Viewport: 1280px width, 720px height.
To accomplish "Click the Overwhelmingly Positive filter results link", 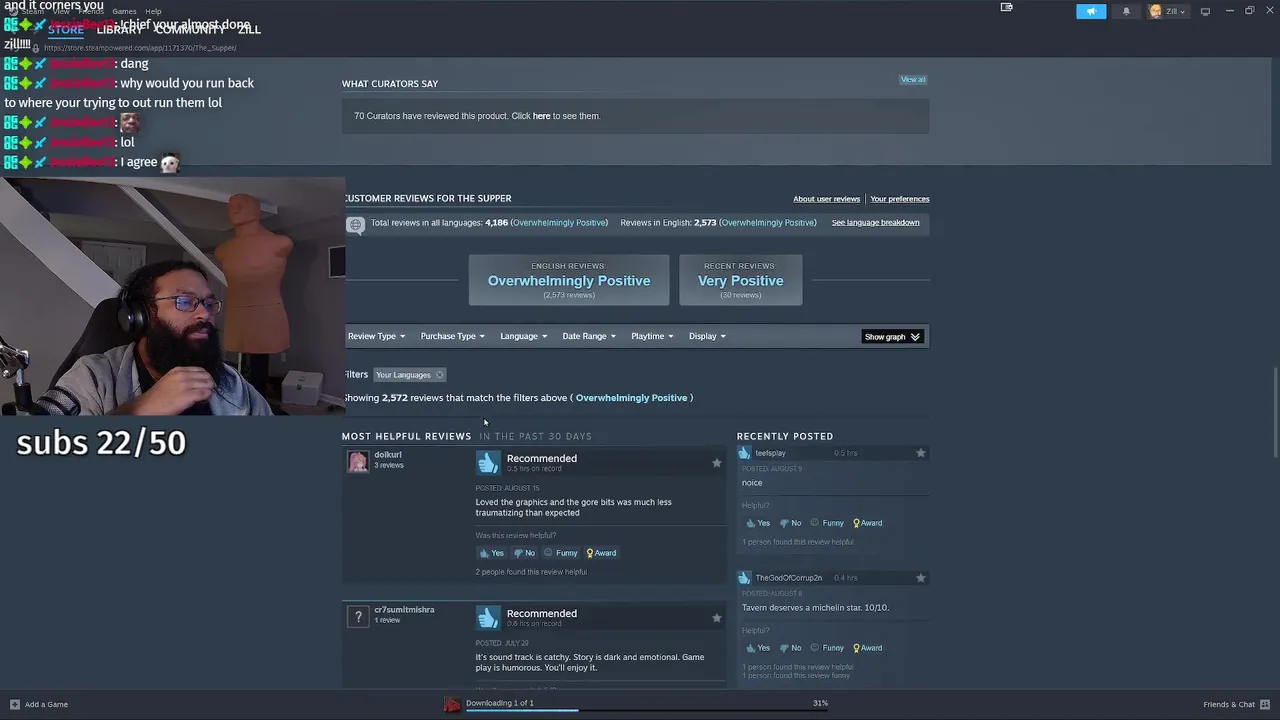I will [x=631, y=398].
